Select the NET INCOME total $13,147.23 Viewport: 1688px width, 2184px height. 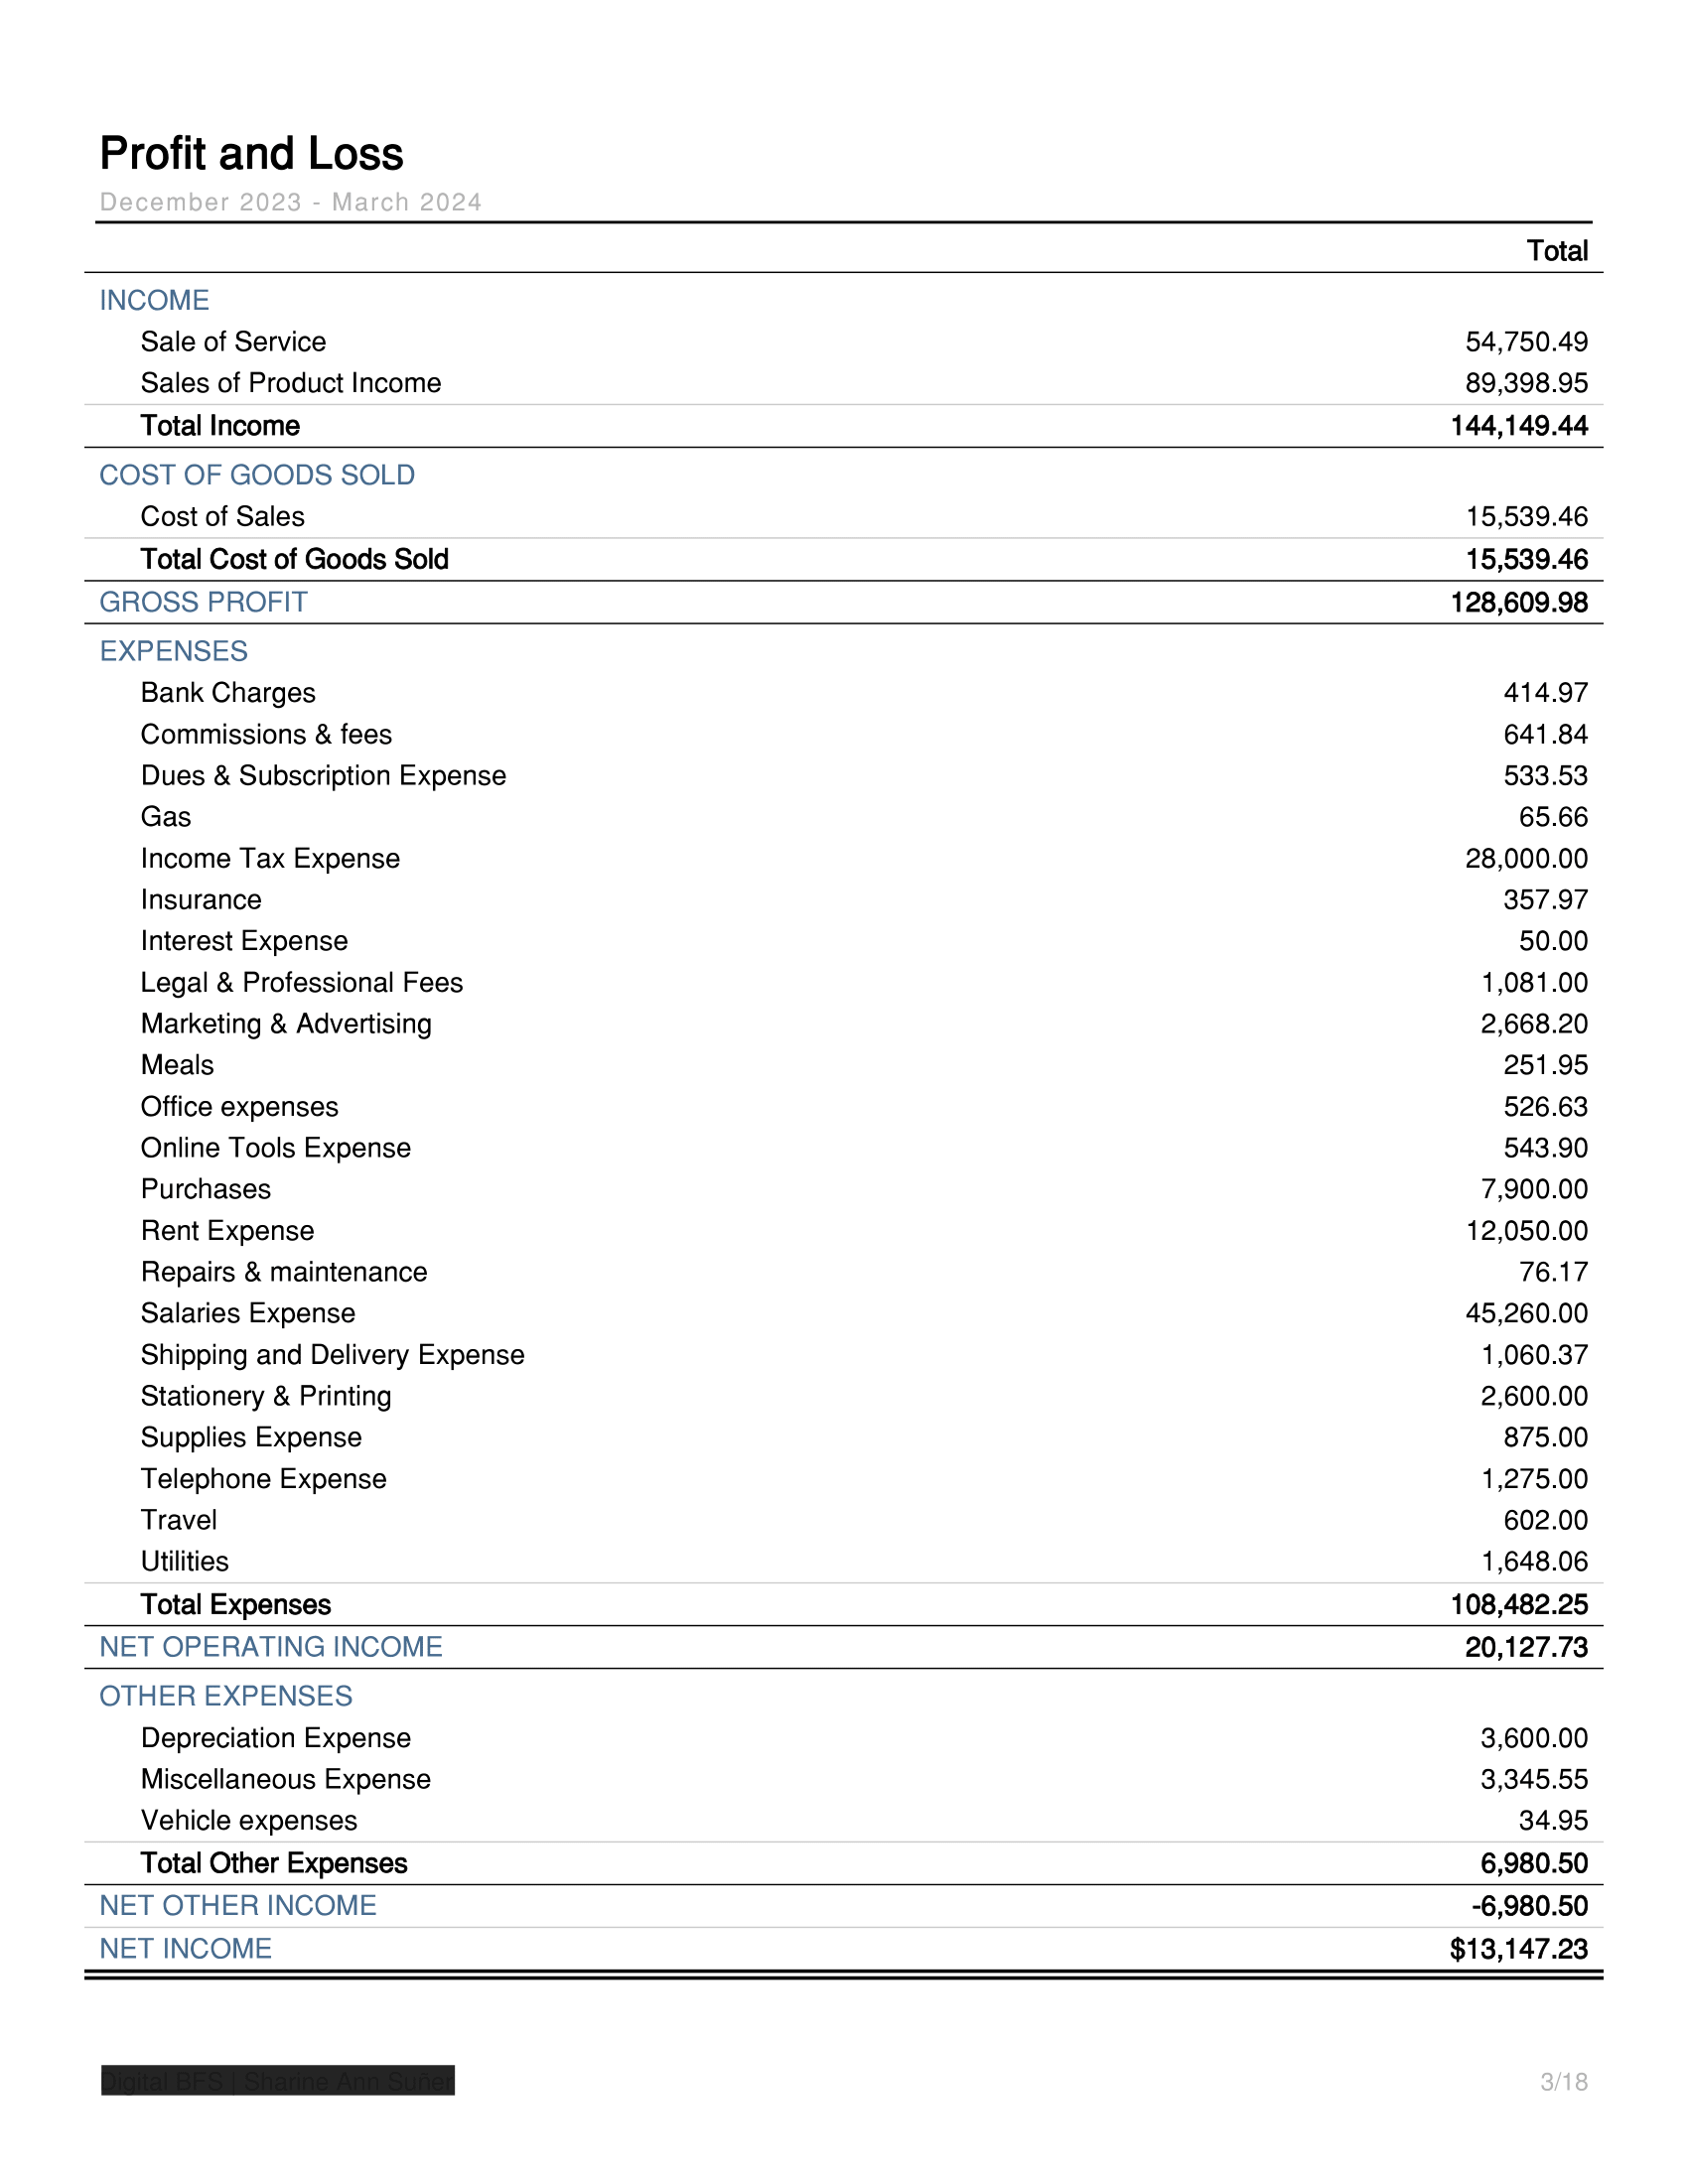(1518, 1949)
